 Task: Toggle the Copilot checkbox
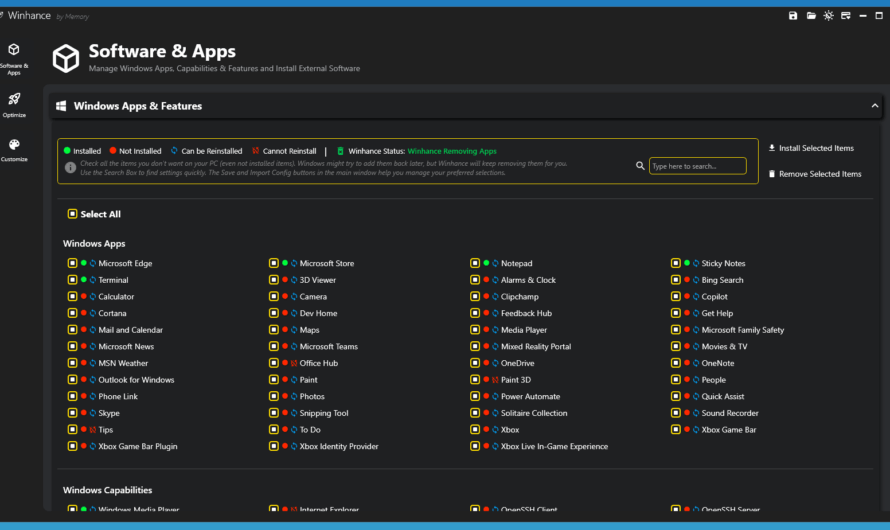click(676, 297)
